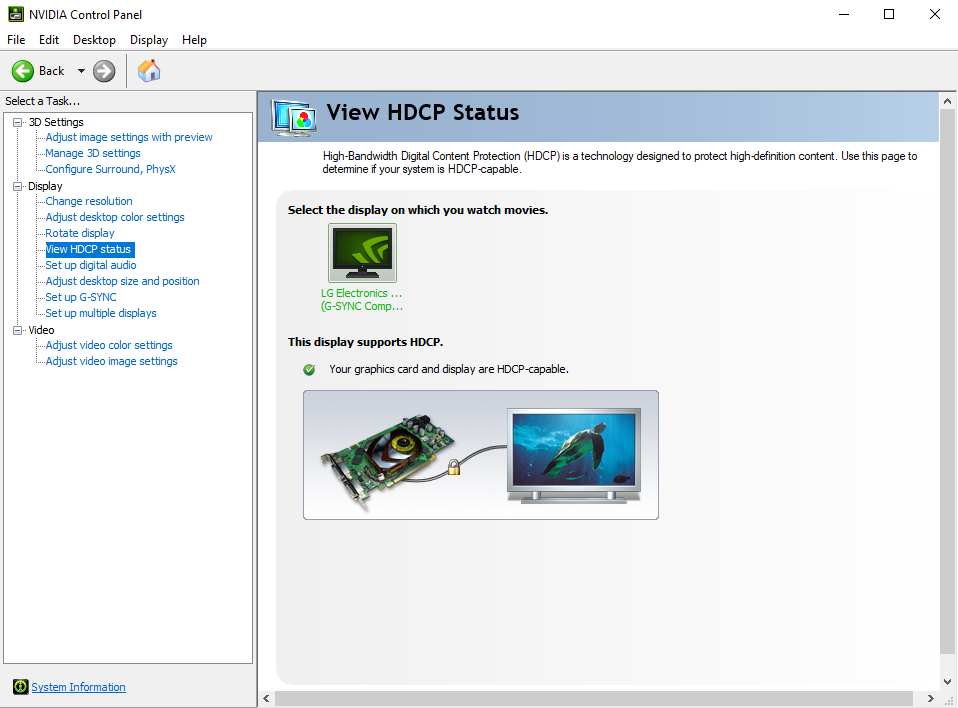Open the Help menu
The image size is (958, 708).
pos(194,40)
